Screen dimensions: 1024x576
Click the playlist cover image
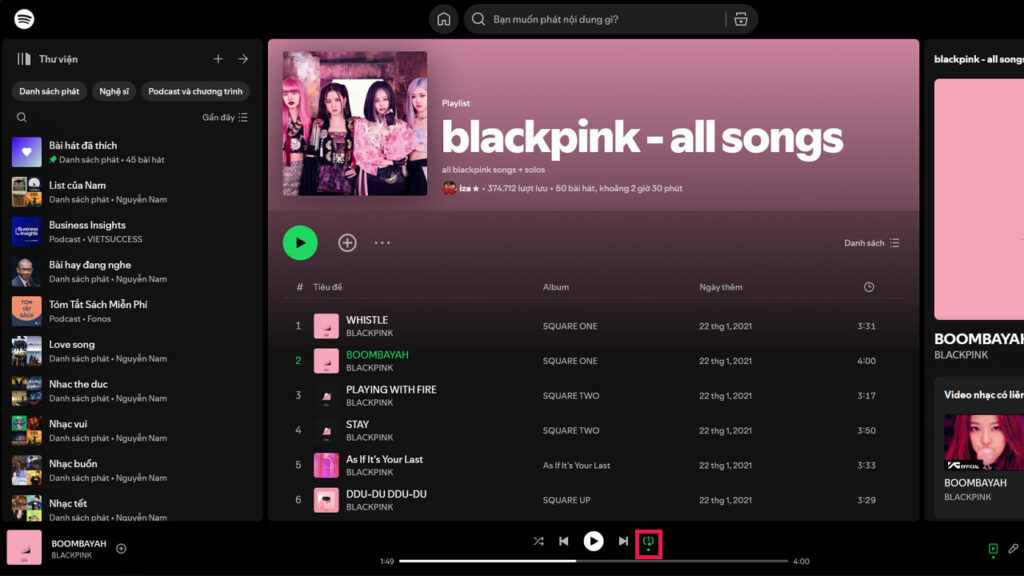click(x=355, y=123)
